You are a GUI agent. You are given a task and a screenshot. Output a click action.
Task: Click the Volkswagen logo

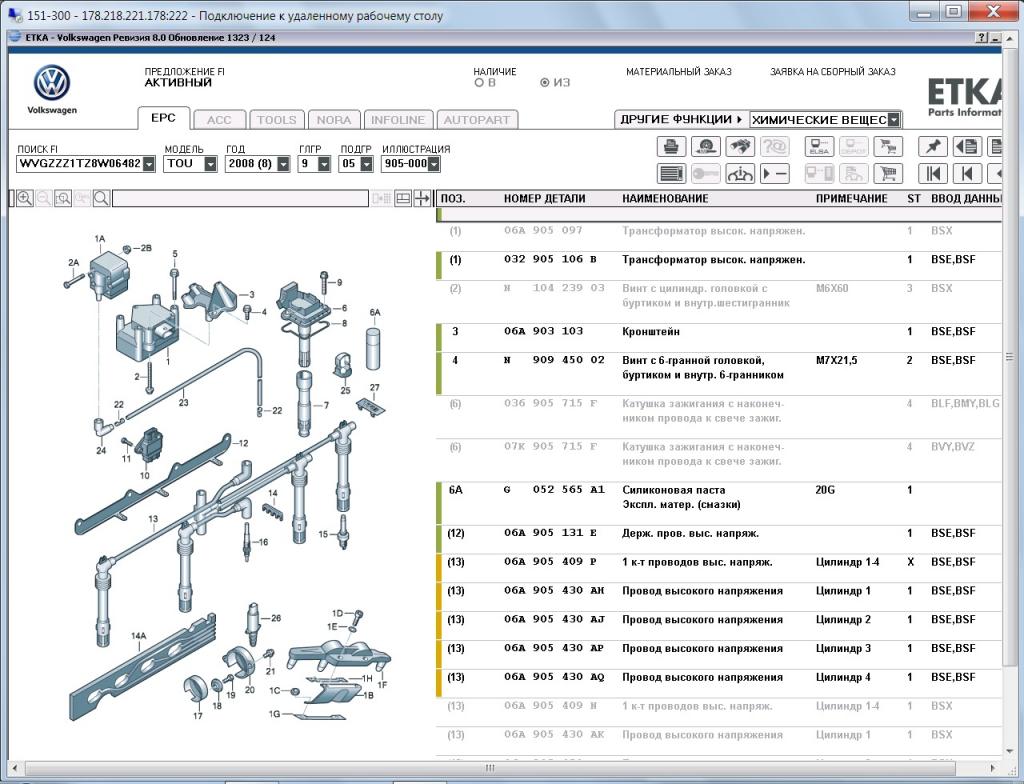click(x=52, y=83)
